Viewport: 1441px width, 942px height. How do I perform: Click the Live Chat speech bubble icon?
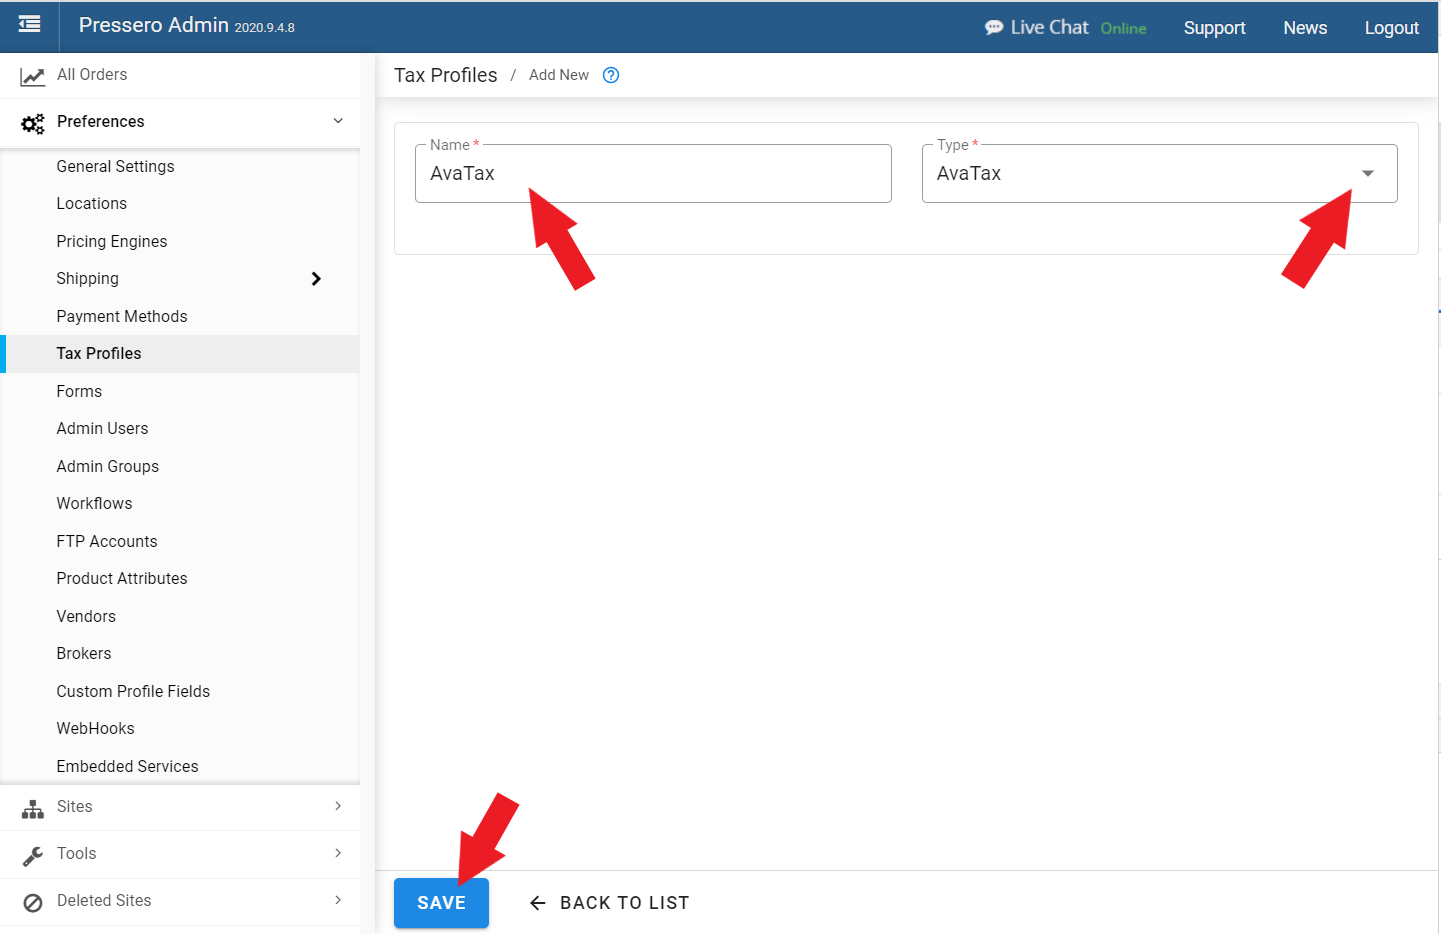(993, 28)
